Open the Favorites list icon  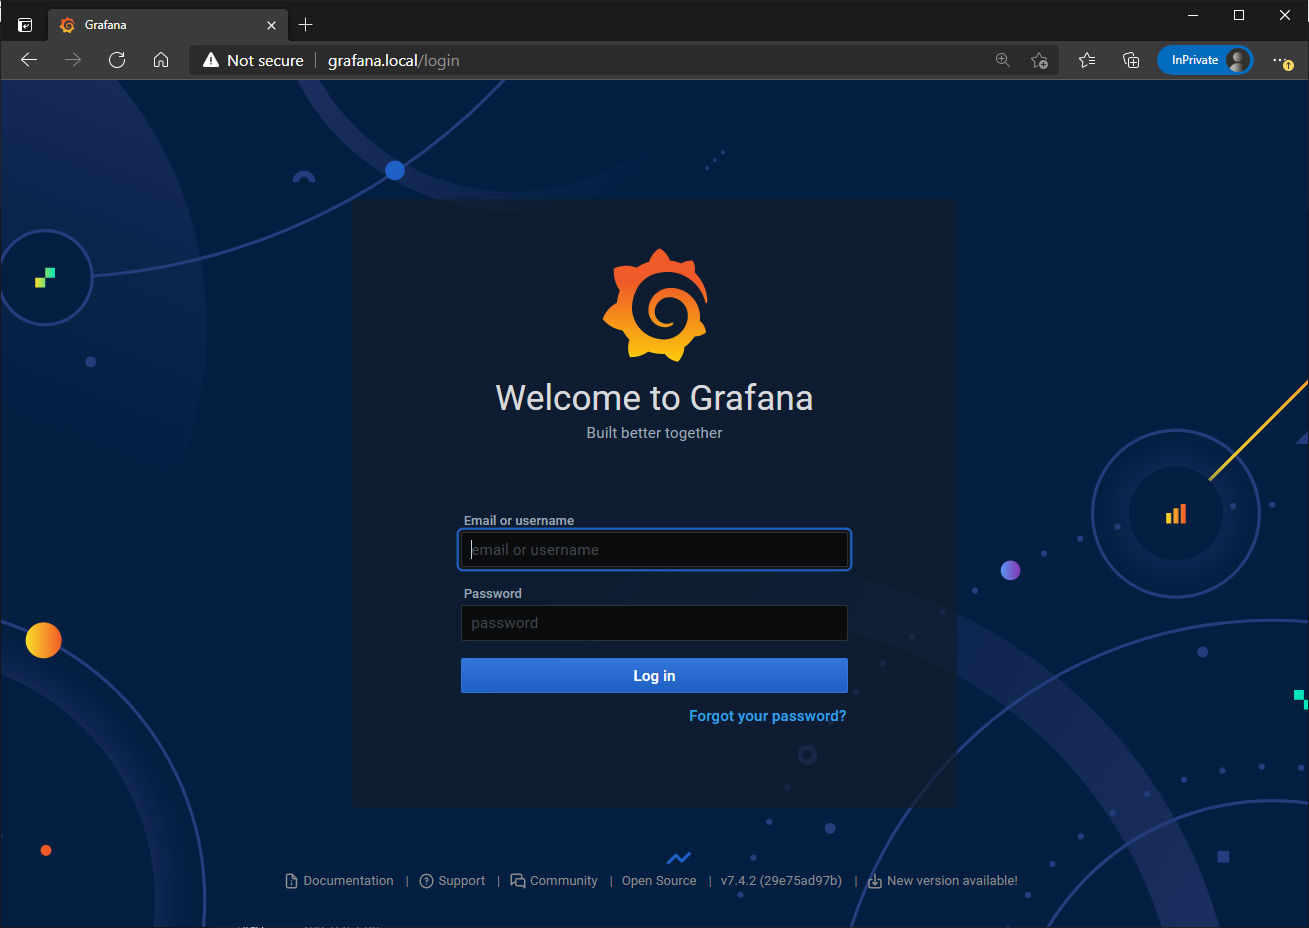(1087, 60)
